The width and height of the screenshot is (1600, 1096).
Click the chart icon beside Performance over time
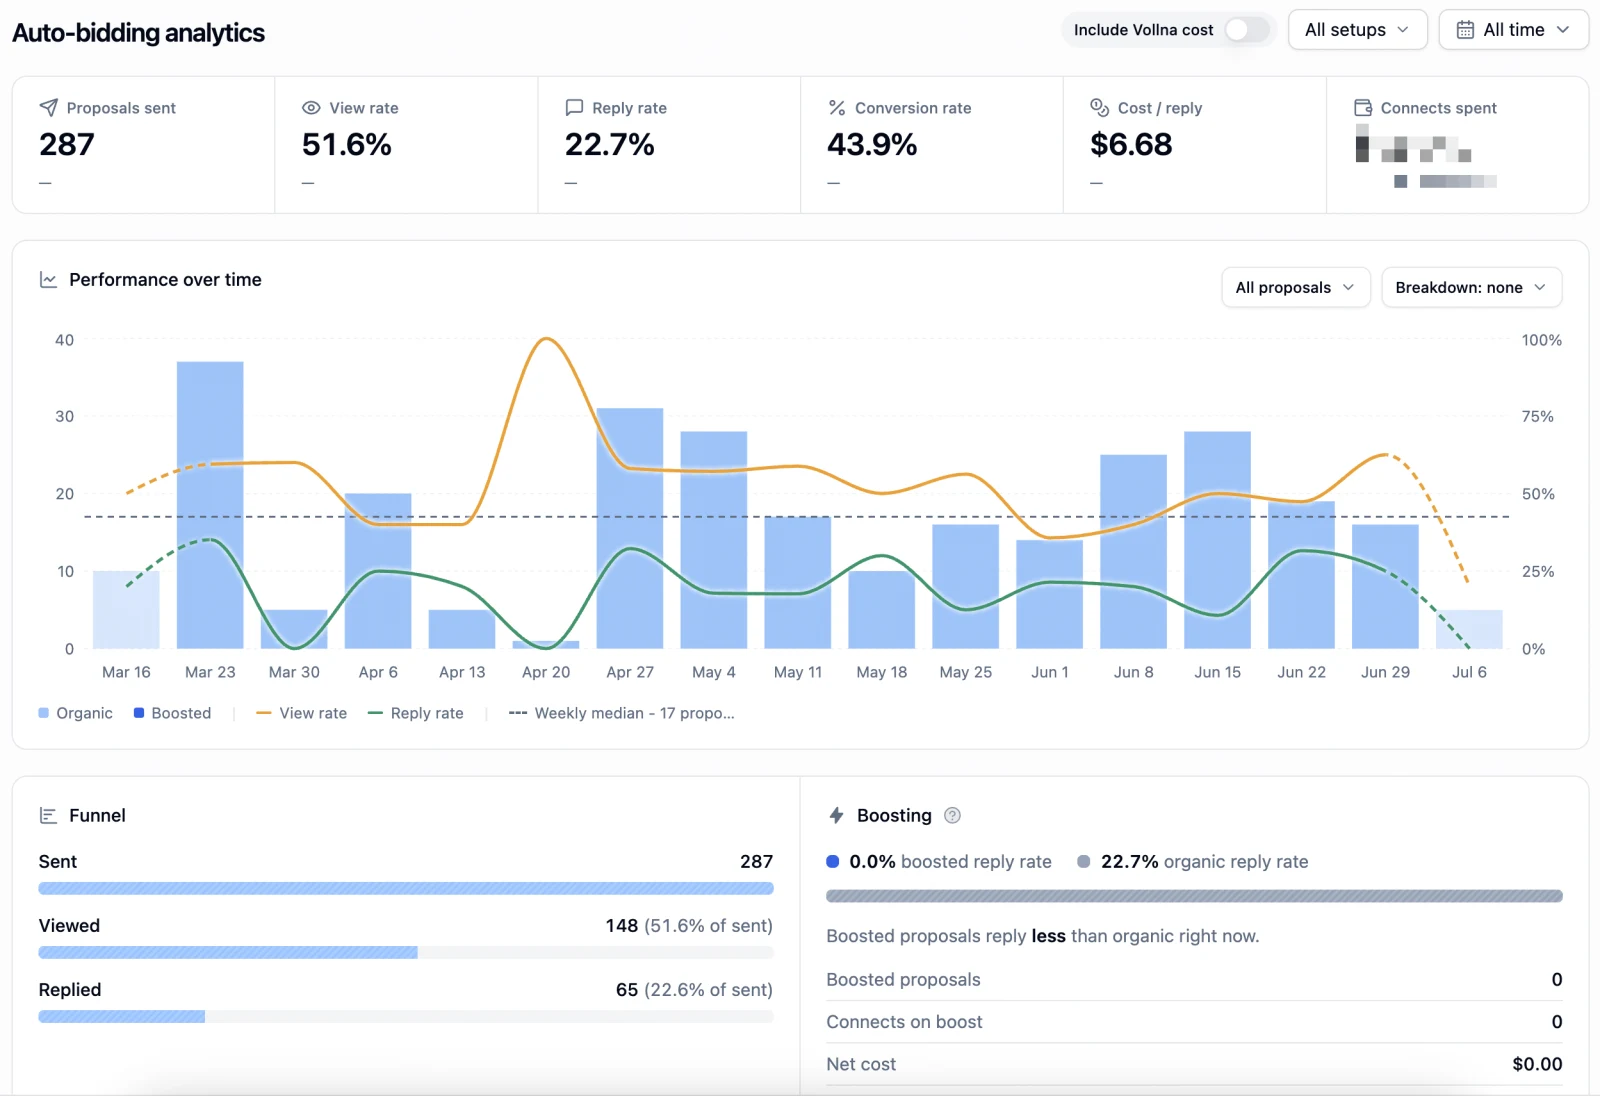click(48, 280)
